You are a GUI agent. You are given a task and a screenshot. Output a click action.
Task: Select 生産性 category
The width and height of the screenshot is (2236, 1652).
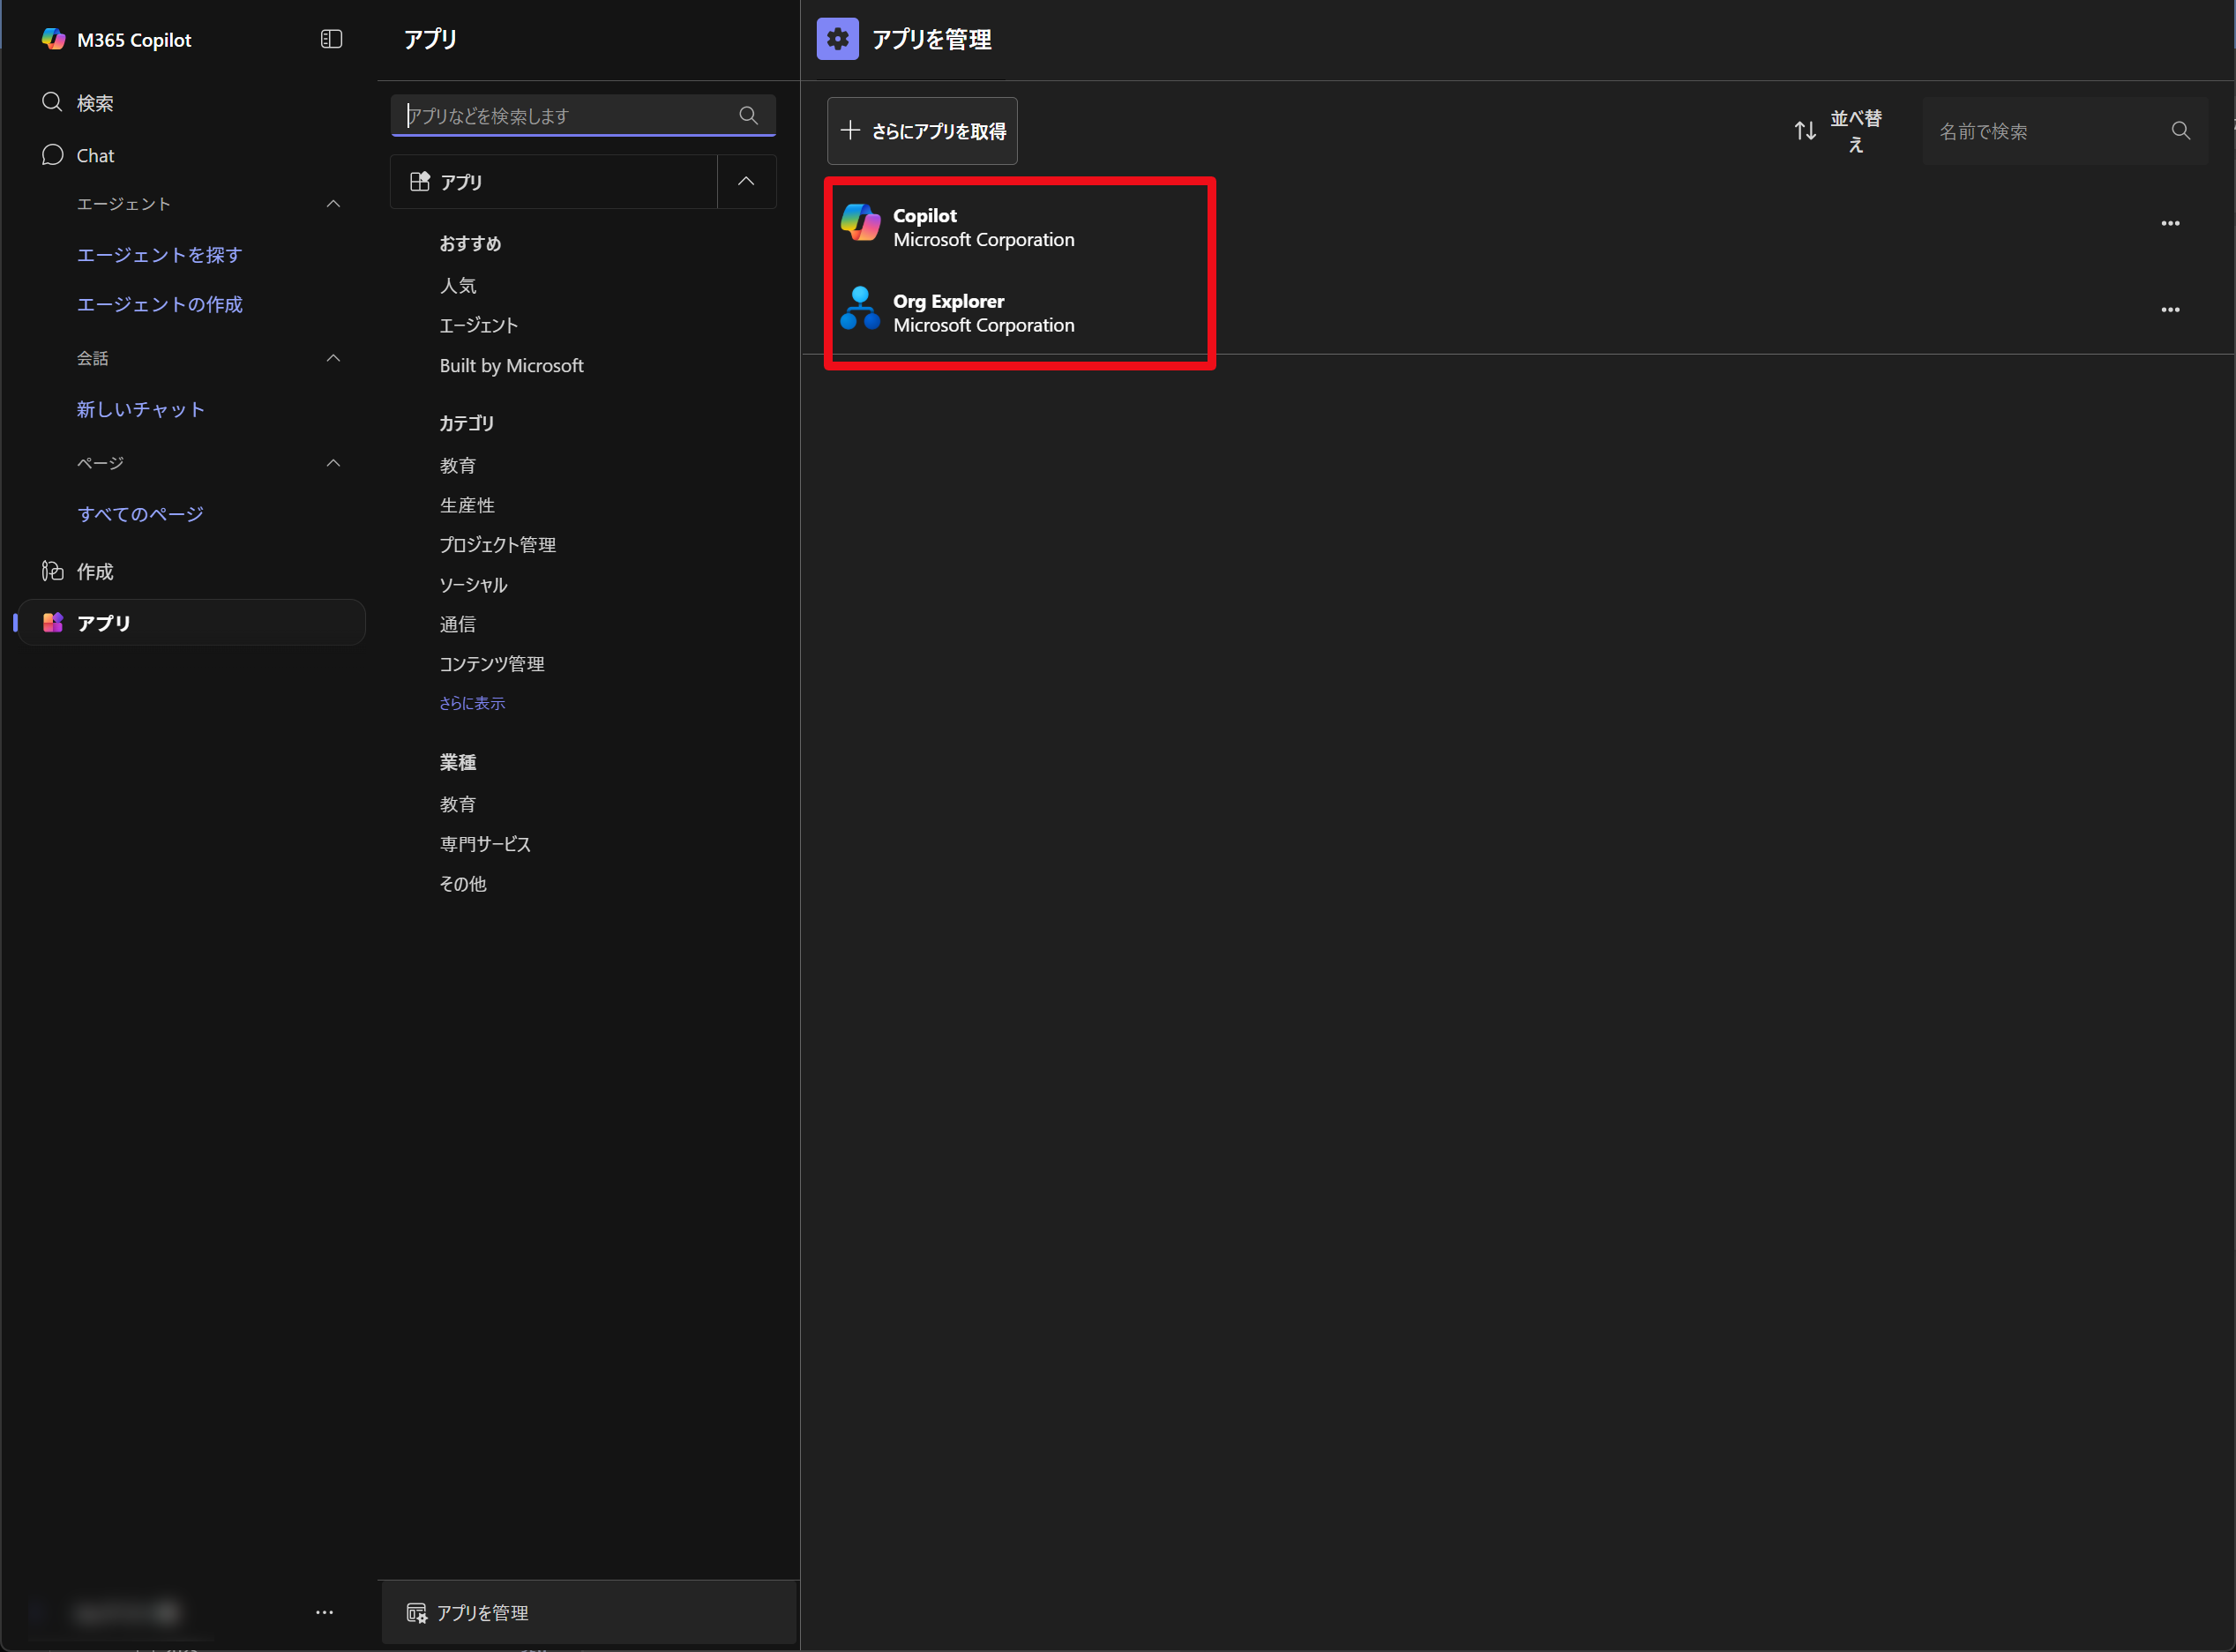pyautogui.click(x=467, y=506)
